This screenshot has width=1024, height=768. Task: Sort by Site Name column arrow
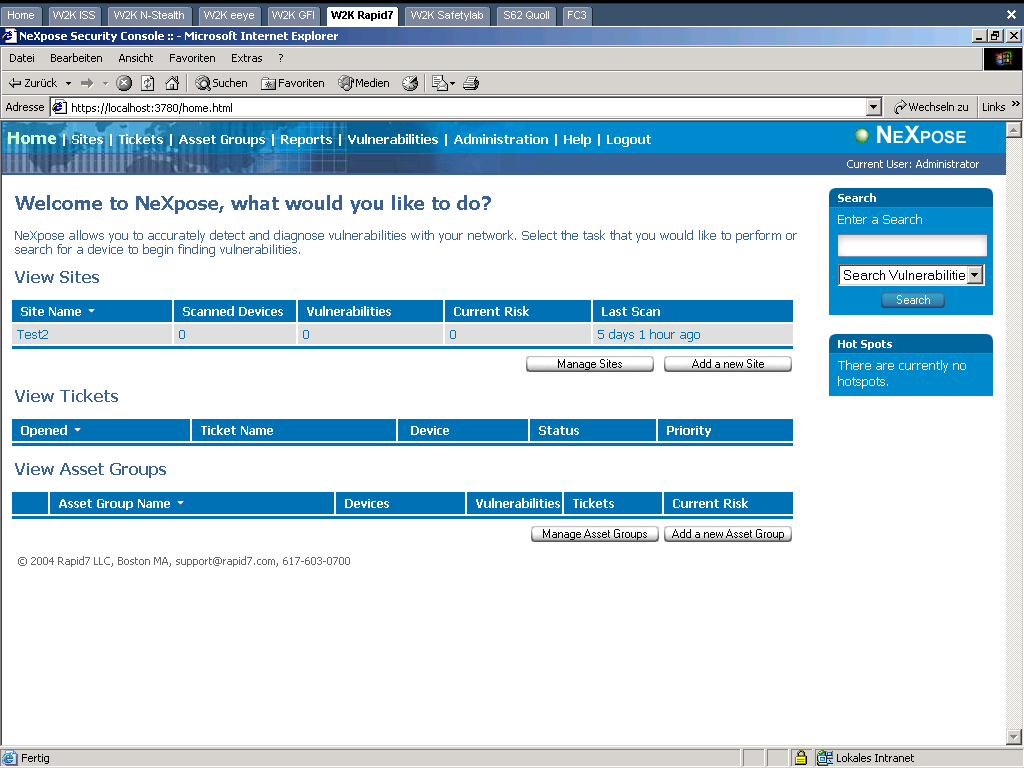pos(91,311)
